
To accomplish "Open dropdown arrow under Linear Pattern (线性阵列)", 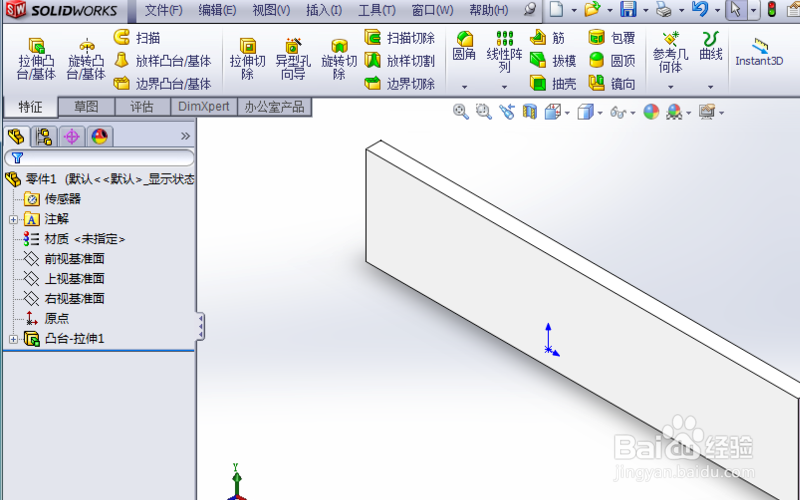I will 504,87.
